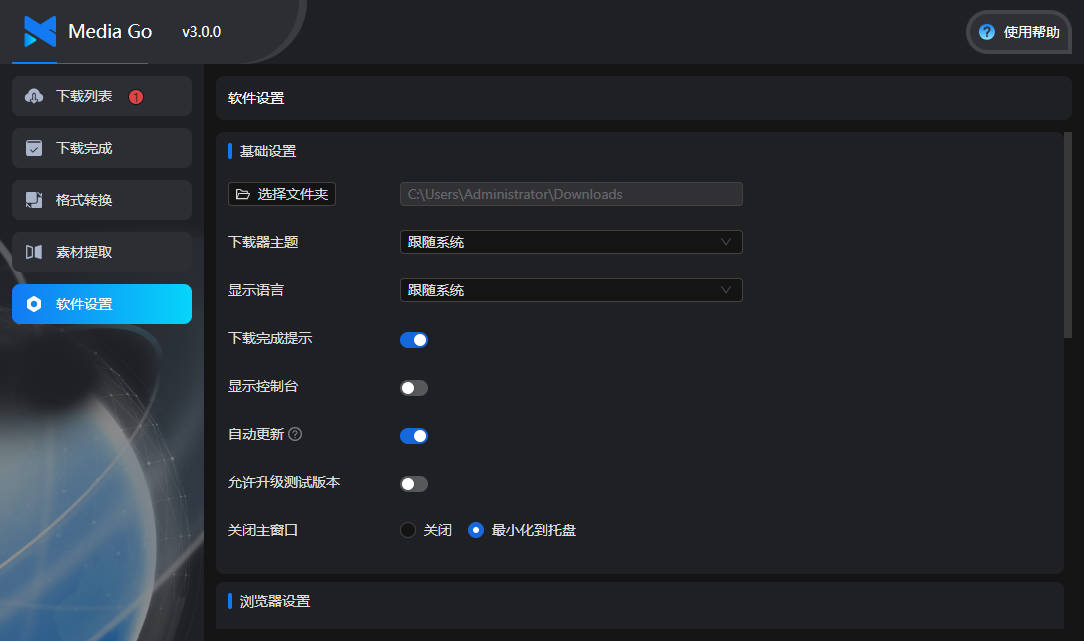Click the settings panel vertical scrollbar
1084x641 pixels.
pos(1067,235)
